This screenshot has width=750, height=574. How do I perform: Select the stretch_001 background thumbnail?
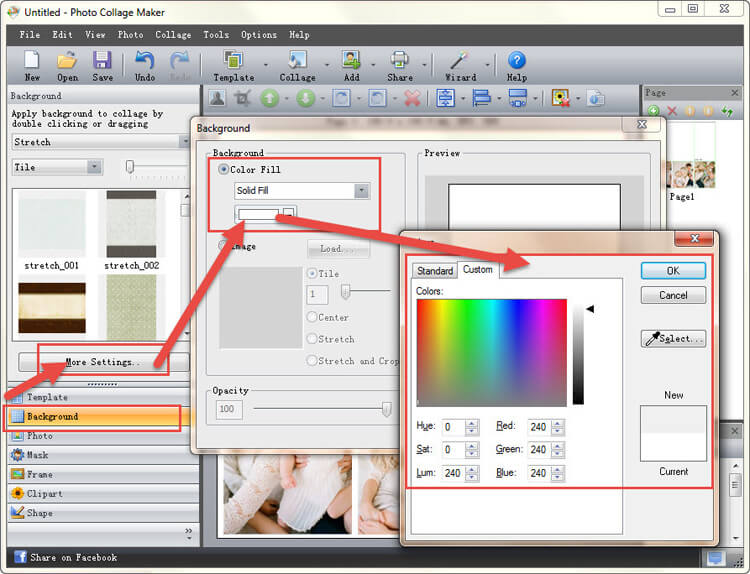point(52,231)
